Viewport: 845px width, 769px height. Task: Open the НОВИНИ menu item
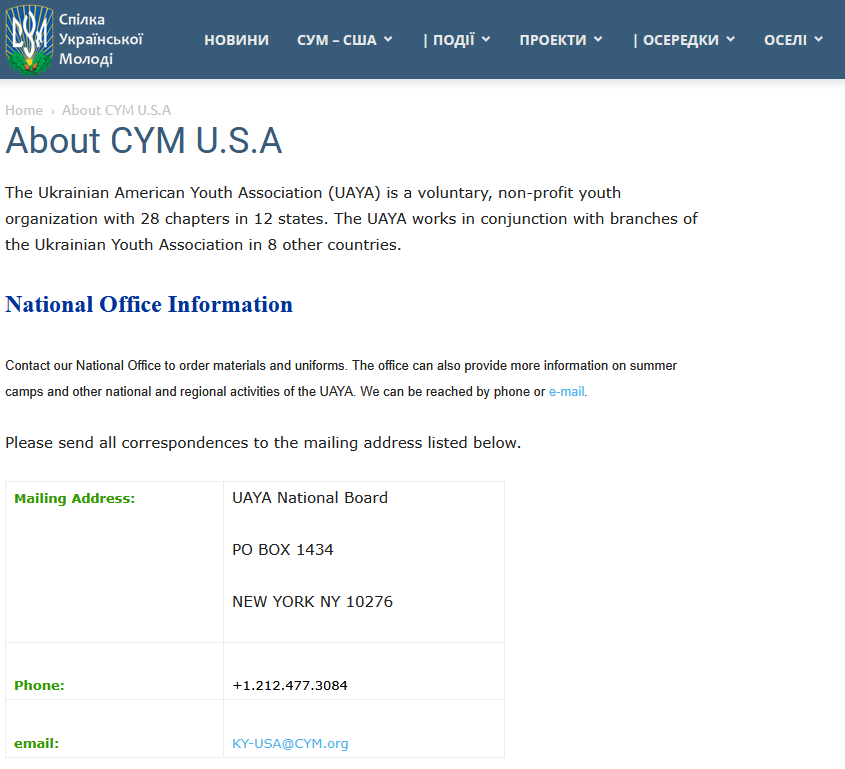pyautogui.click(x=236, y=40)
